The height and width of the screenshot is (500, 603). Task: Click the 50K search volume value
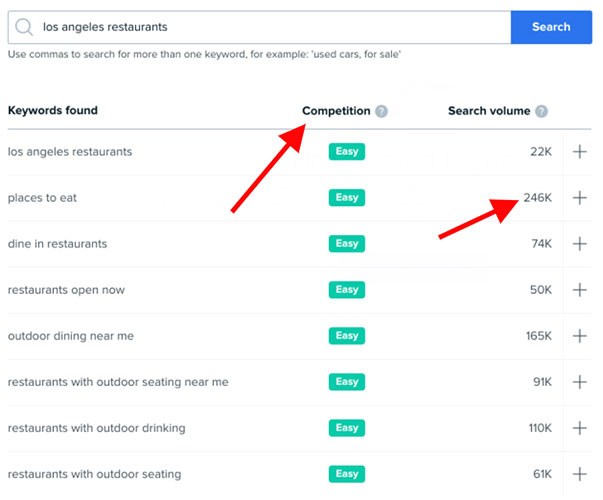coord(541,290)
